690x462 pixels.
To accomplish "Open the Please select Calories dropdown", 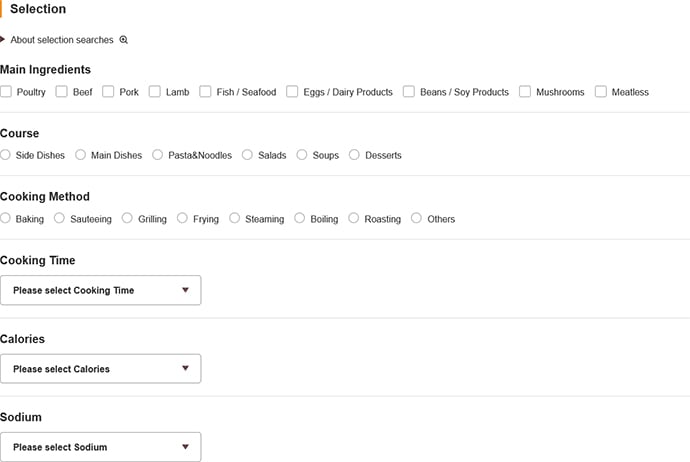I will click(x=101, y=369).
